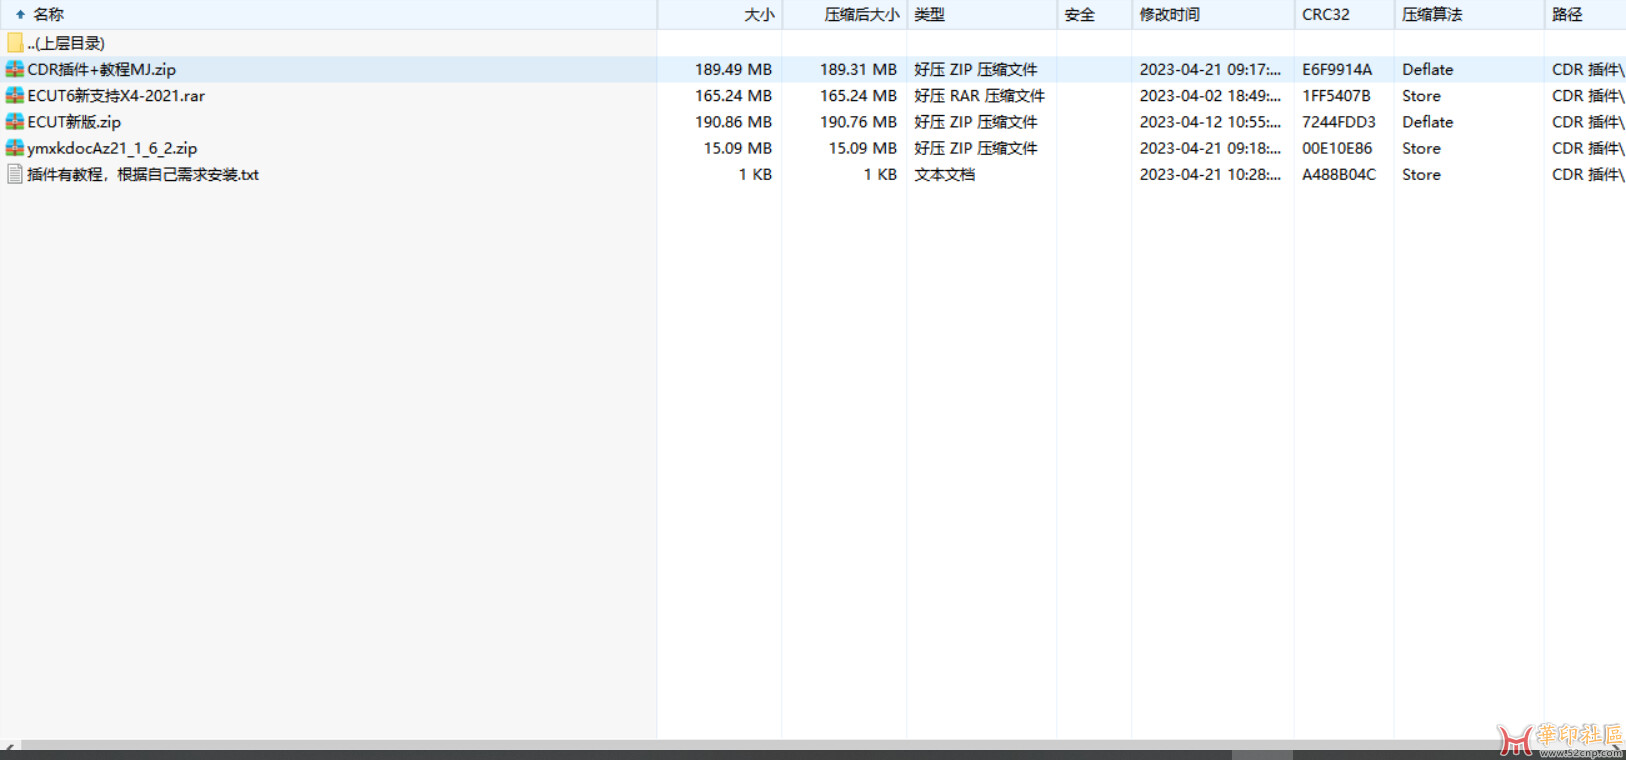Click the CRC32 value 00E10E86
The image size is (1626, 760).
pos(1337,147)
